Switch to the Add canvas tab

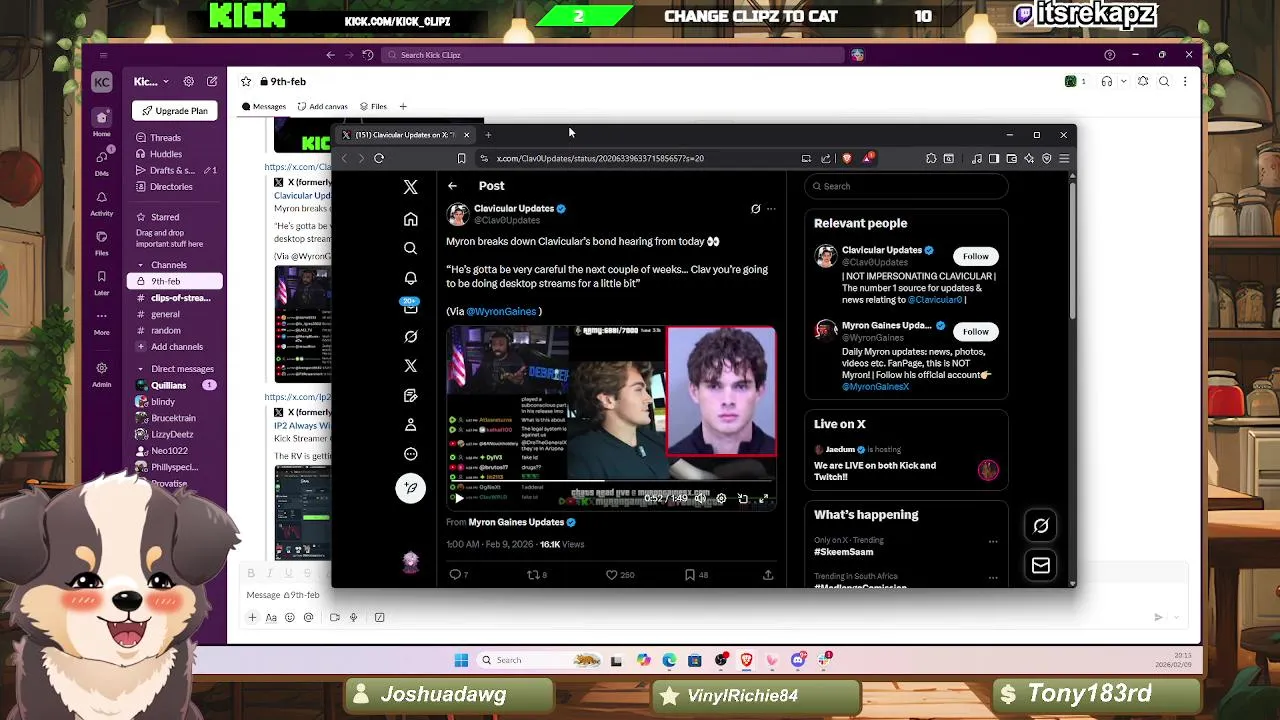323,106
